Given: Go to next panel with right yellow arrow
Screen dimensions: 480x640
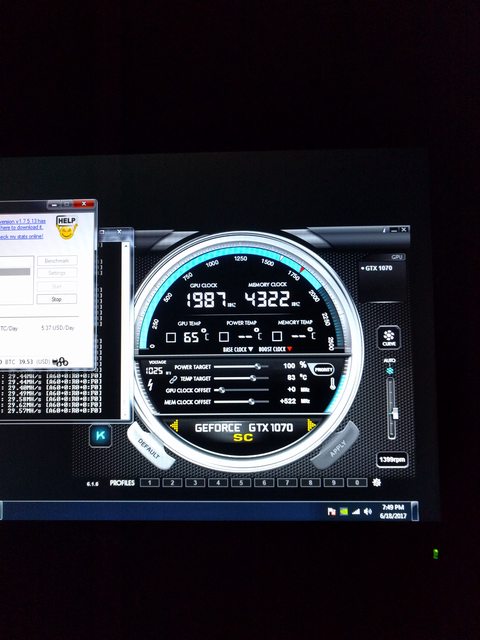Looking at the screenshot, I should [x=311, y=425].
